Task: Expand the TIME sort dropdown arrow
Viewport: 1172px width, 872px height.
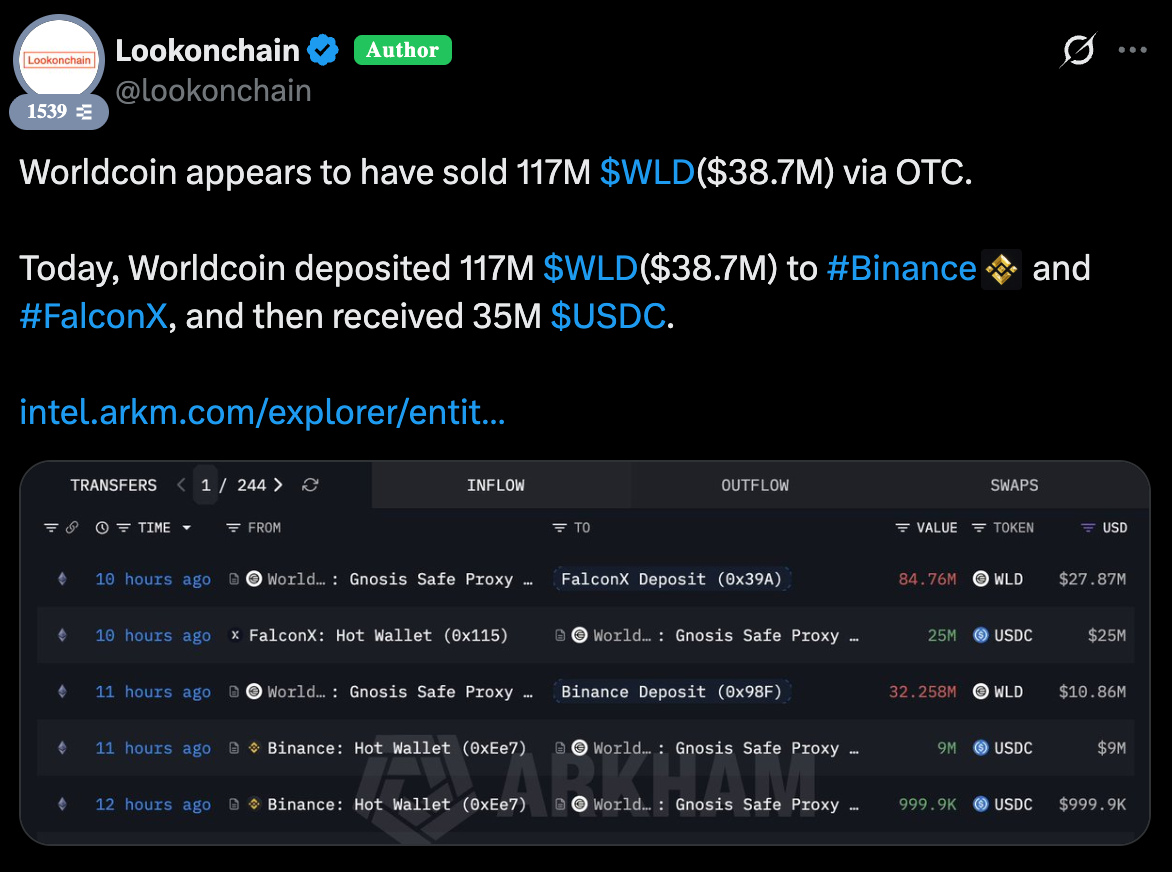Action: click(x=186, y=528)
